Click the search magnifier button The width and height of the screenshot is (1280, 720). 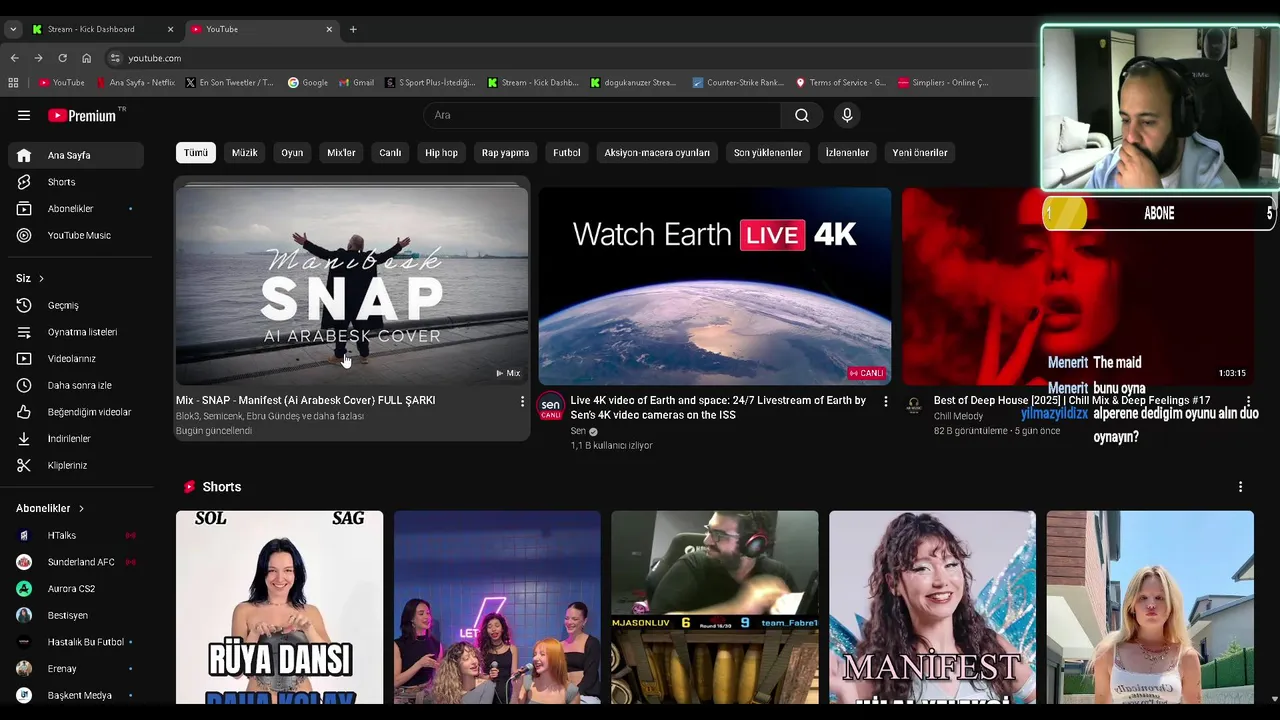coord(802,115)
